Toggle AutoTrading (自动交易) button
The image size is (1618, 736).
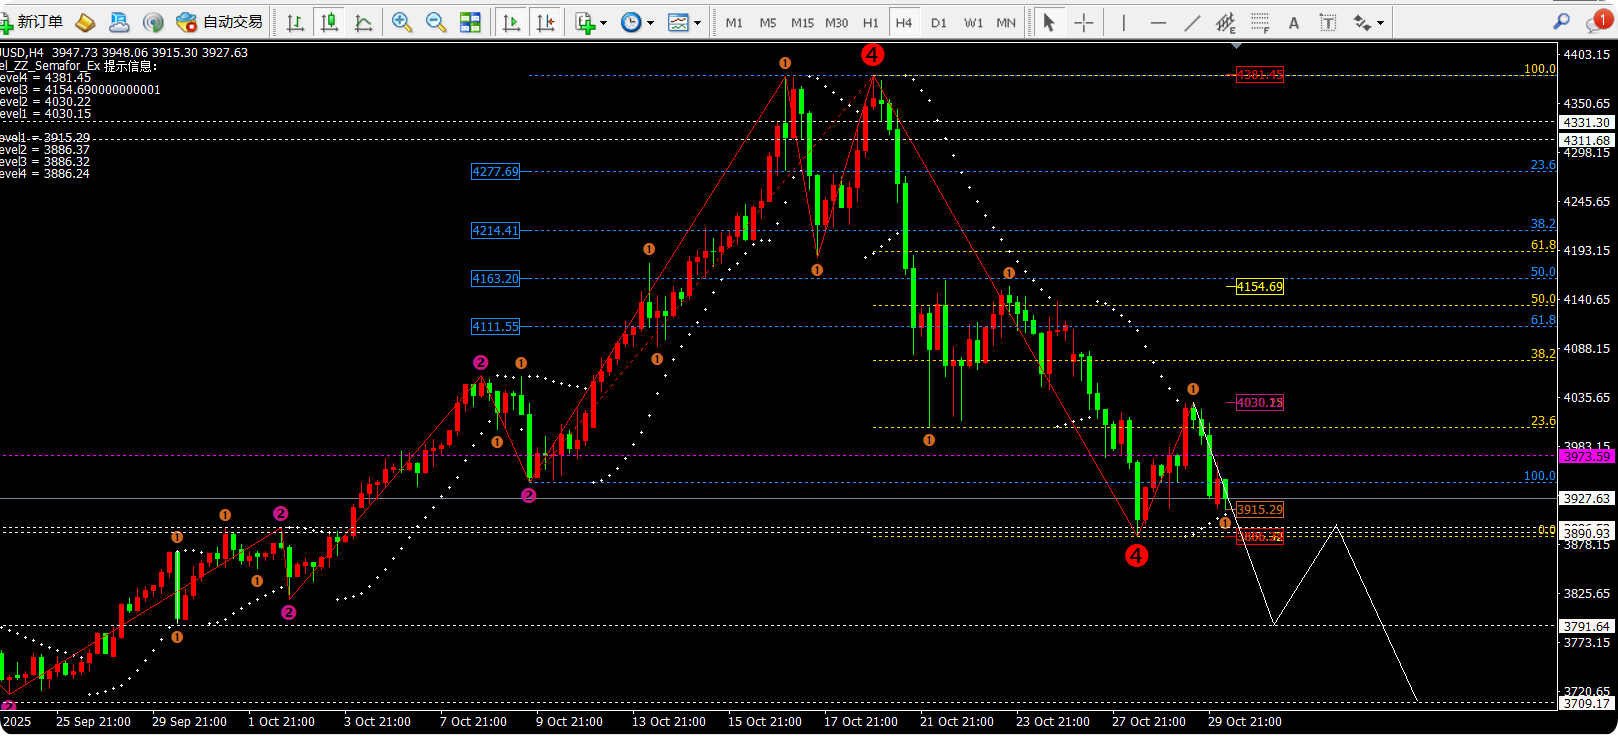point(220,22)
